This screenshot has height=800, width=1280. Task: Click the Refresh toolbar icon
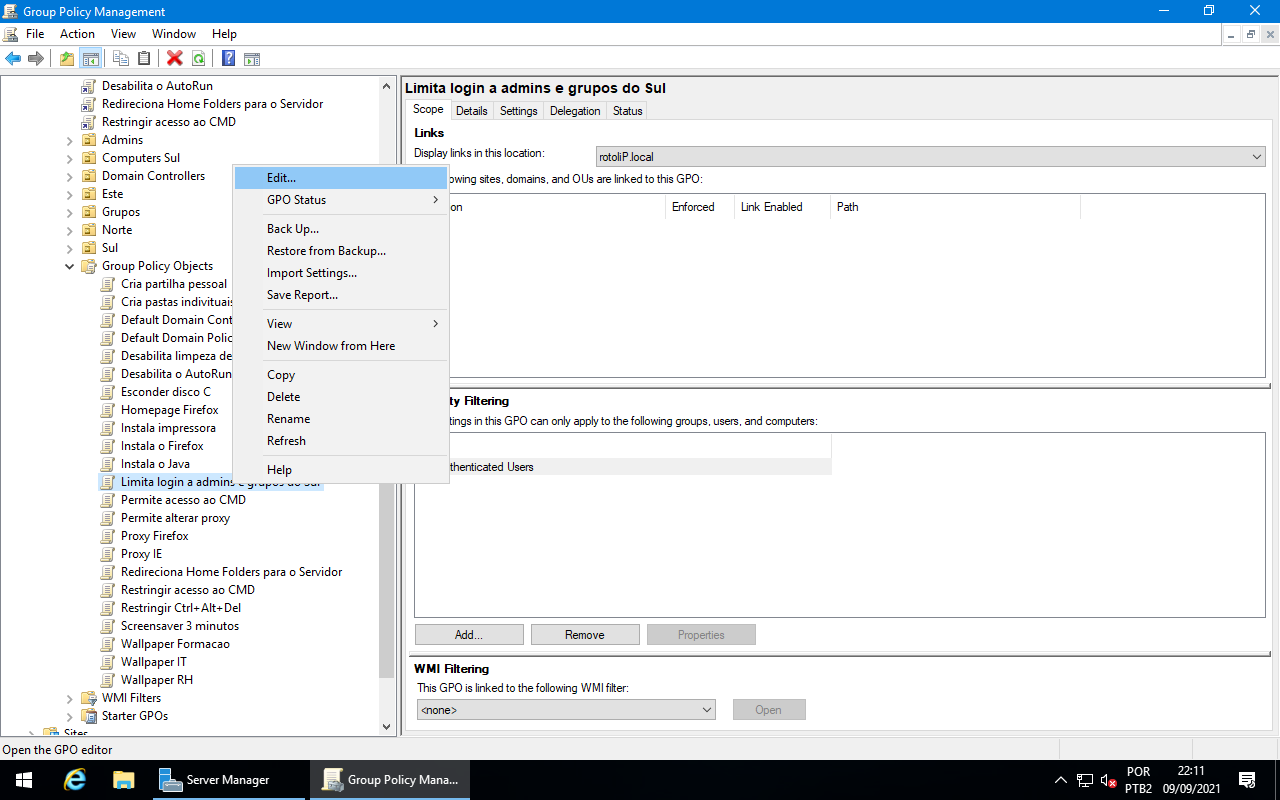pos(199,59)
